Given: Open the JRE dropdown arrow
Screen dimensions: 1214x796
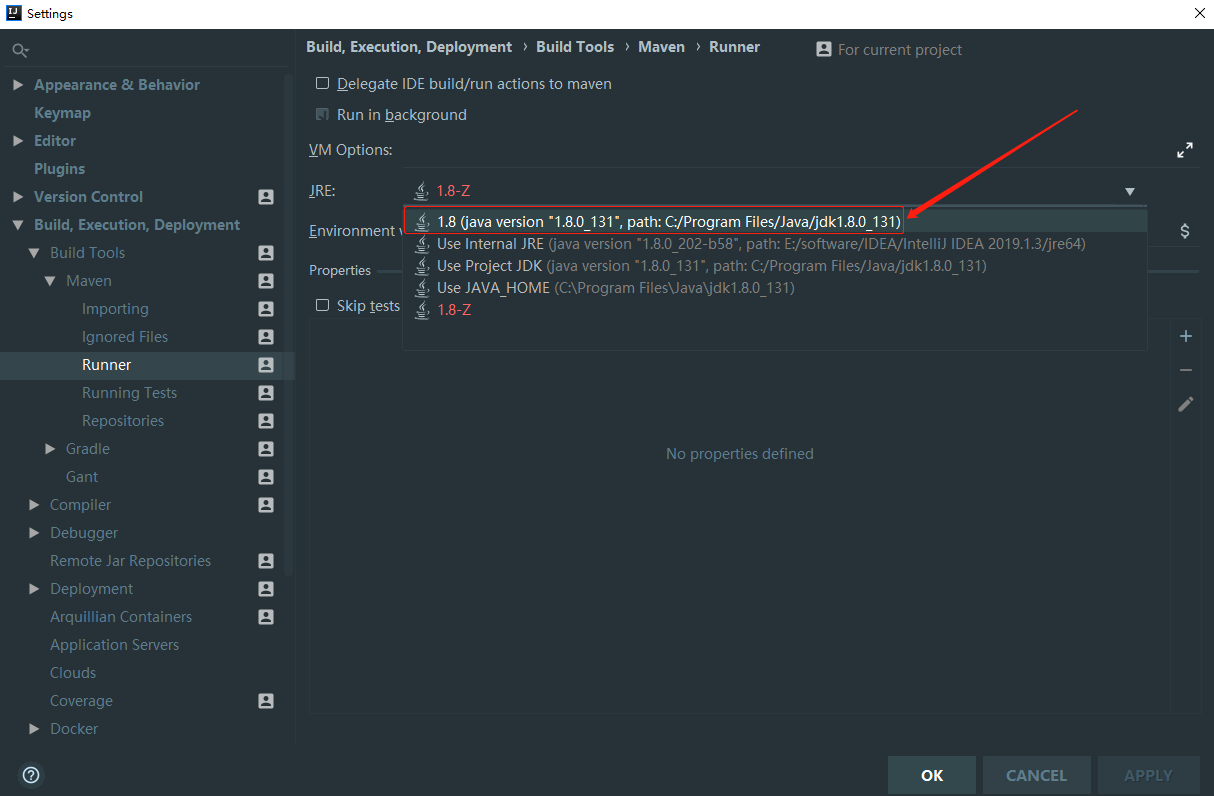Looking at the screenshot, I should click(x=1130, y=191).
